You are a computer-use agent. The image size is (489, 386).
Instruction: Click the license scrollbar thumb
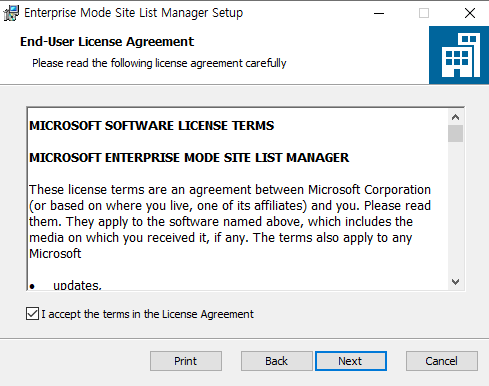coord(455,134)
